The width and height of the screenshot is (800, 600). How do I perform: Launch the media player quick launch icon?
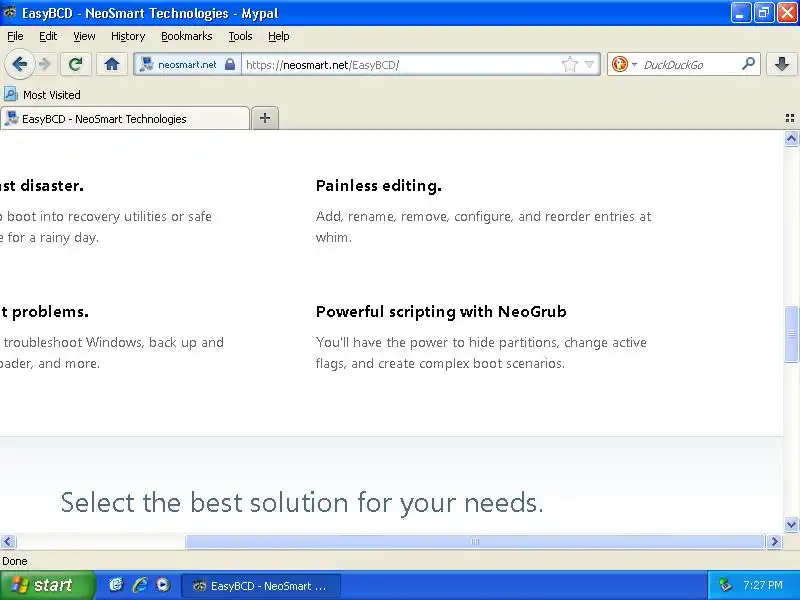coord(163,585)
